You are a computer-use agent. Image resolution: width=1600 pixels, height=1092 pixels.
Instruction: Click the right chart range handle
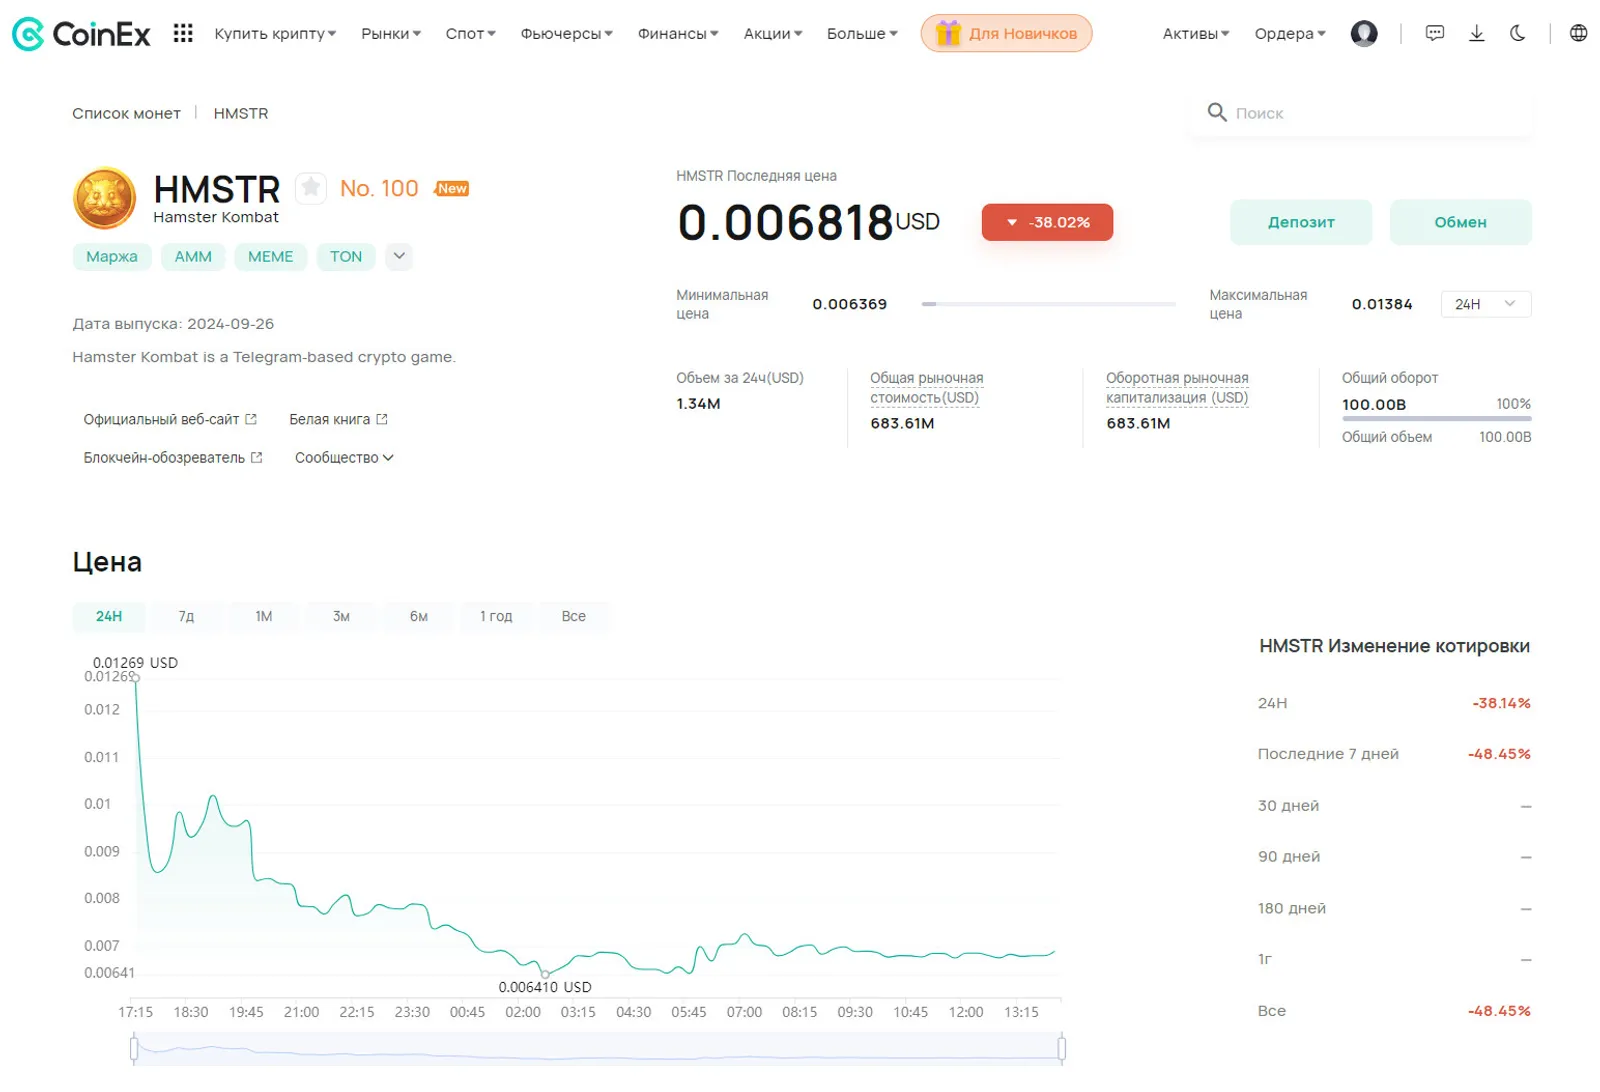tap(1061, 1048)
